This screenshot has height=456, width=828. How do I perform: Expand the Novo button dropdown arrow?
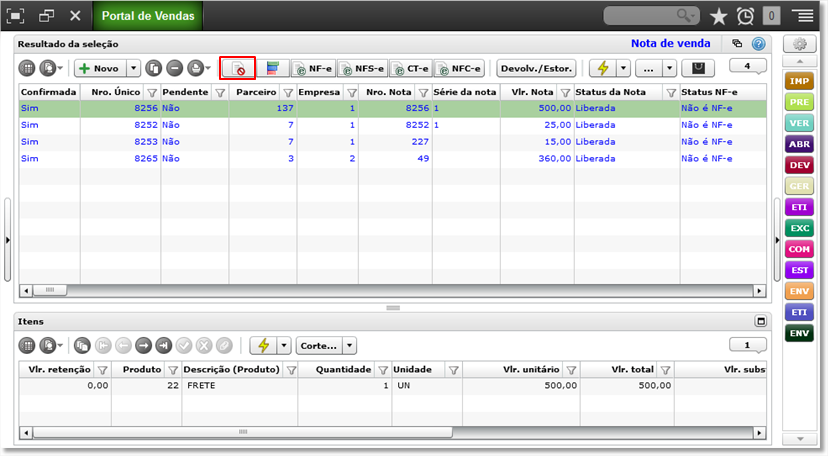(x=134, y=68)
